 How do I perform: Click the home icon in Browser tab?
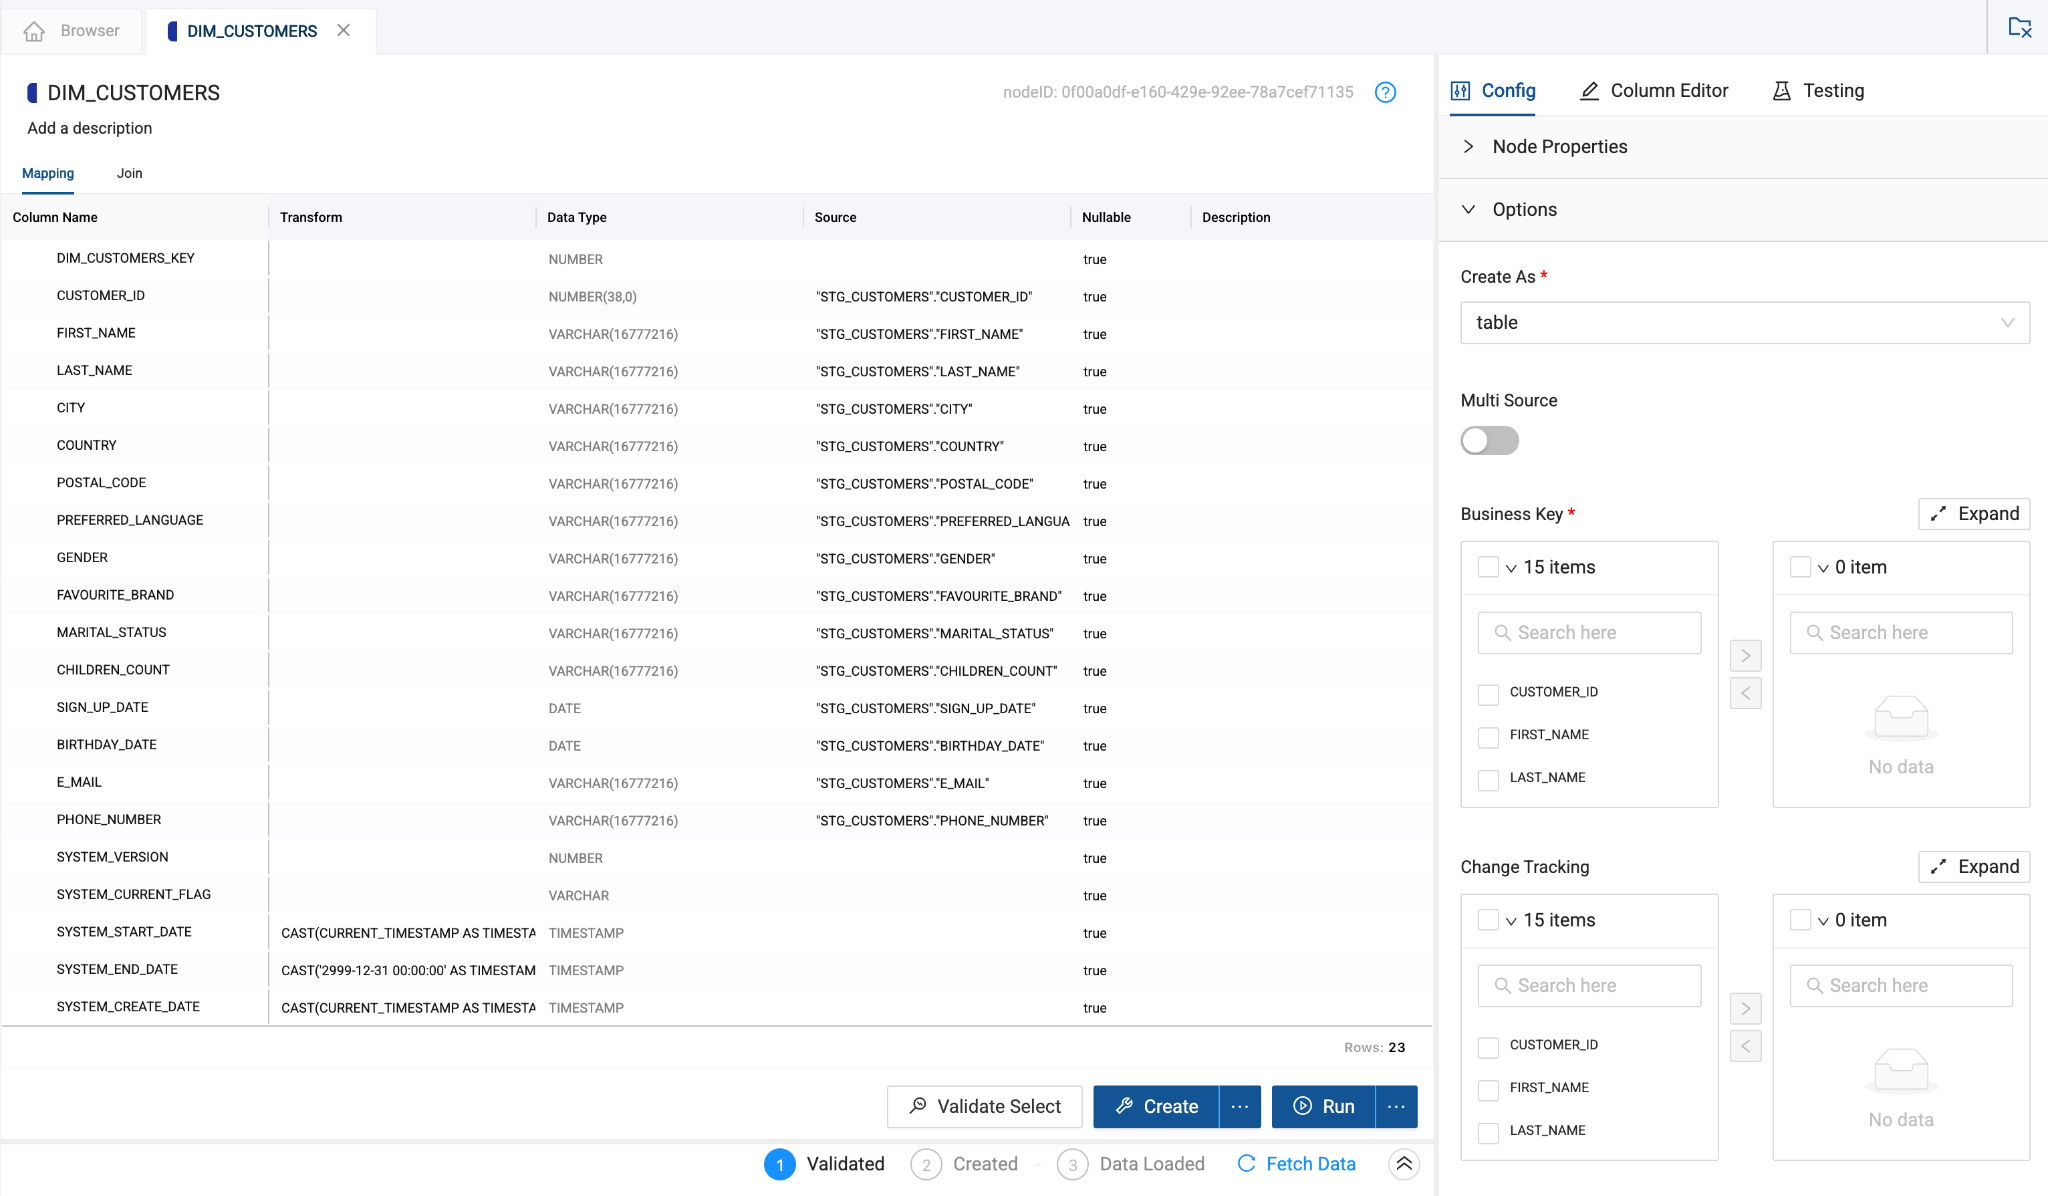coord(34,31)
